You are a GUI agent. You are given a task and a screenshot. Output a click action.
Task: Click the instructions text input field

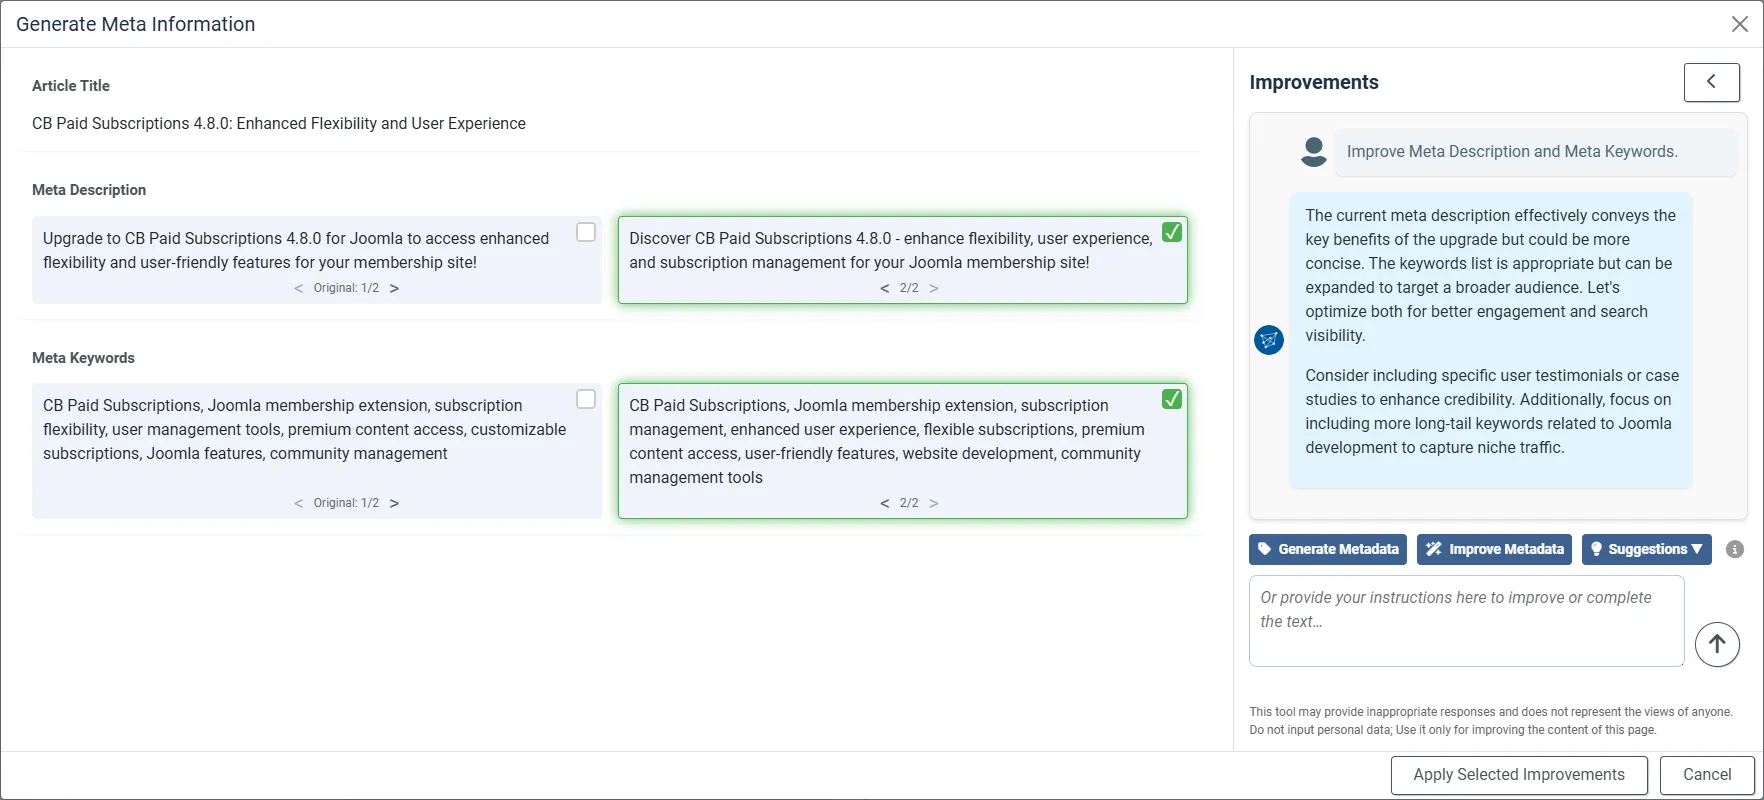click(x=1466, y=621)
